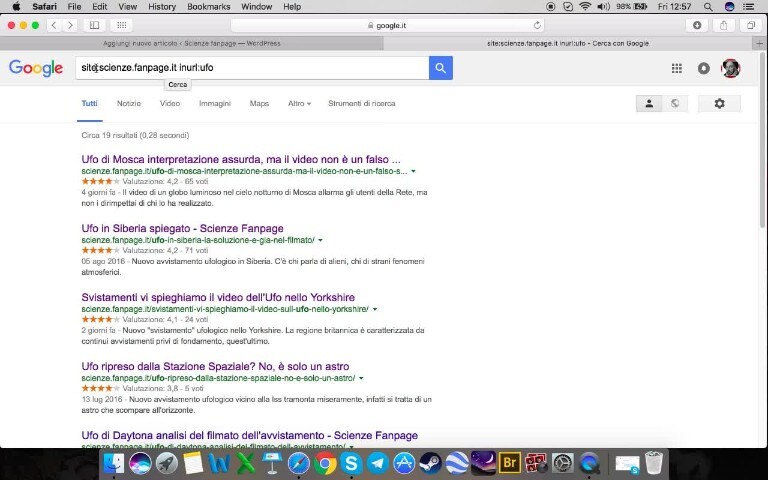Launch Telegram from the dock

[377, 463]
